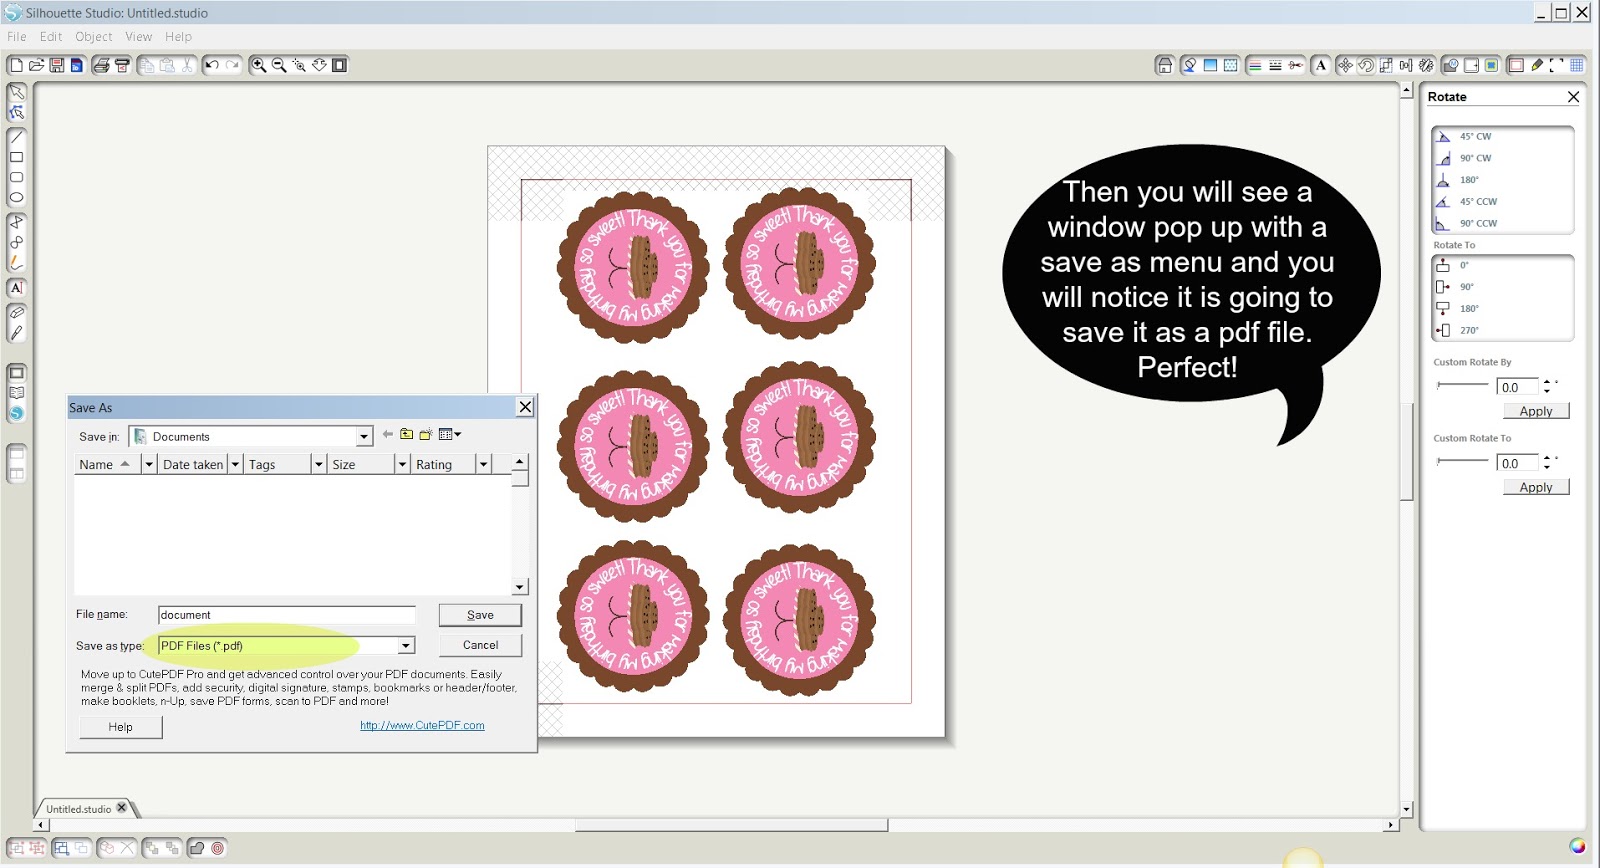Image resolution: width=1600 pixels, height=868 pixels.
Task: Click the Undo arrow icon
Action: 212,65
